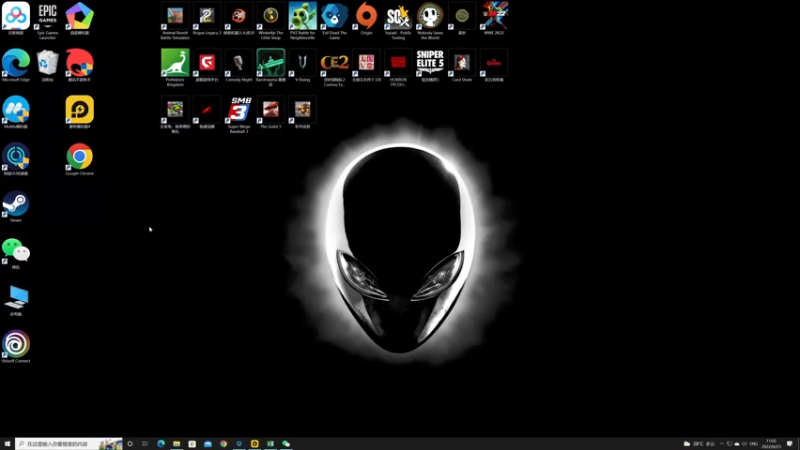Open the WeChat desktop shortcut
The height and width of the screenshot is (450, 800).
coord(16,253)
